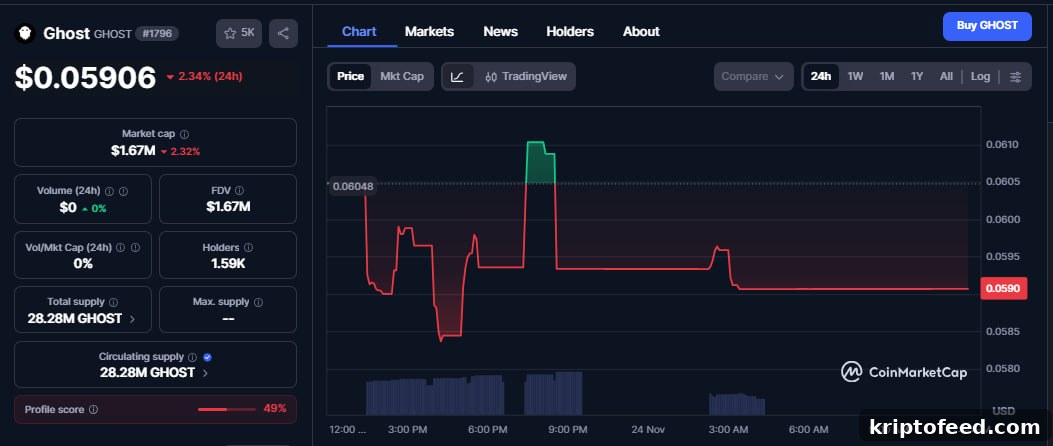Viewport: 1053px width, 446px height.
Task: Open the News tab
Action: (500, 32)
